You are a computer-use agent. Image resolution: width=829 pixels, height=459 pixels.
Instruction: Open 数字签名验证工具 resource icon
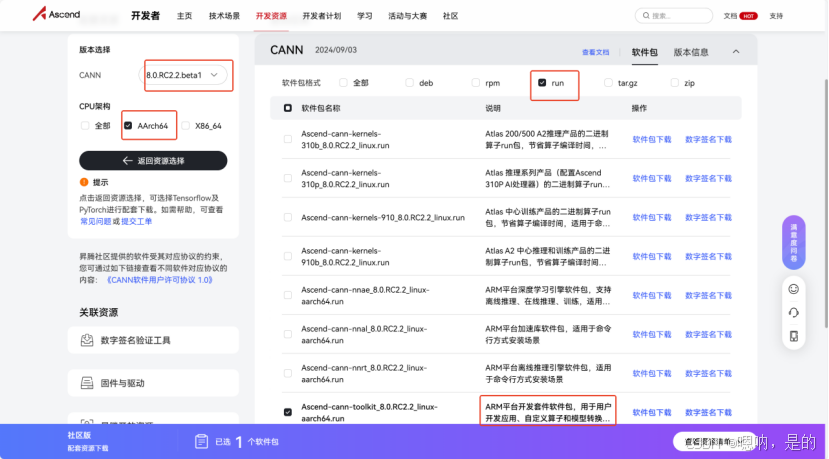pyautogui.click(x=87, y=340)
